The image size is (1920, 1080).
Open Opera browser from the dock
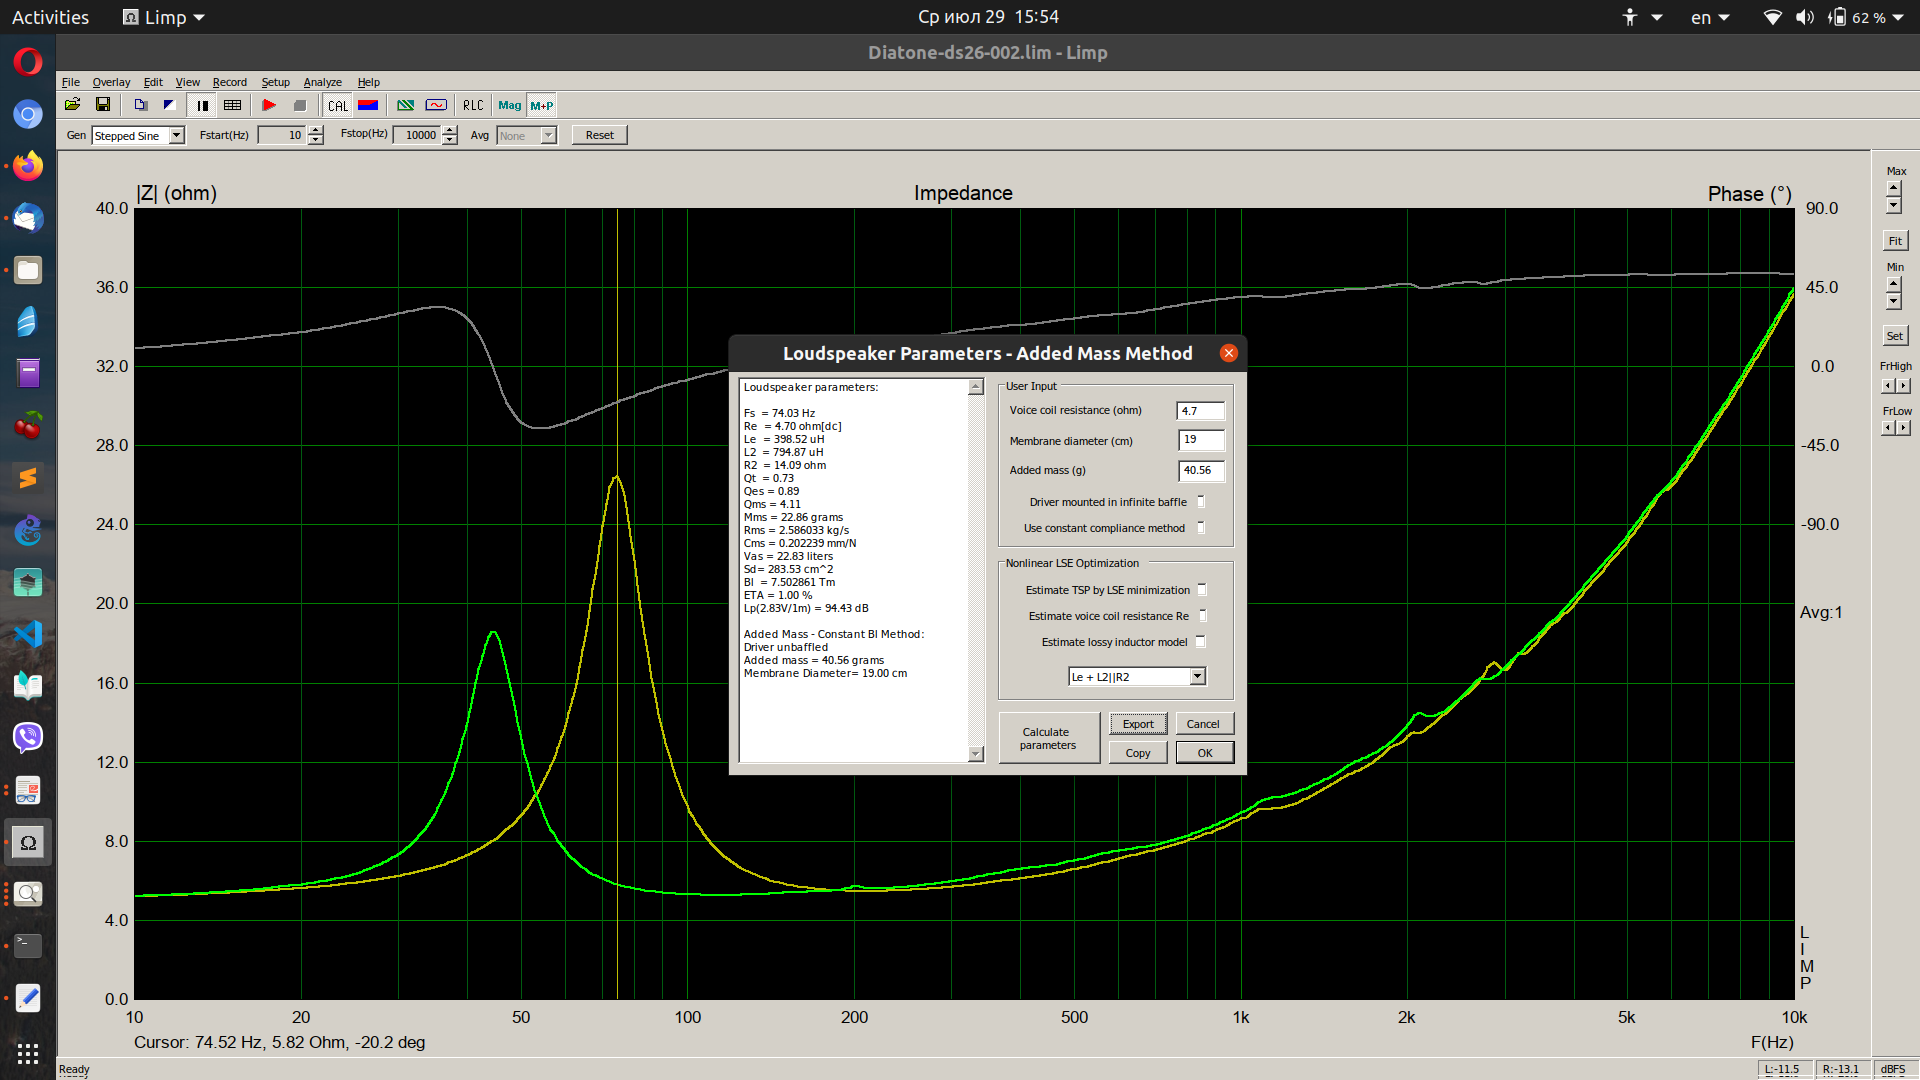[x=28, y=62]
